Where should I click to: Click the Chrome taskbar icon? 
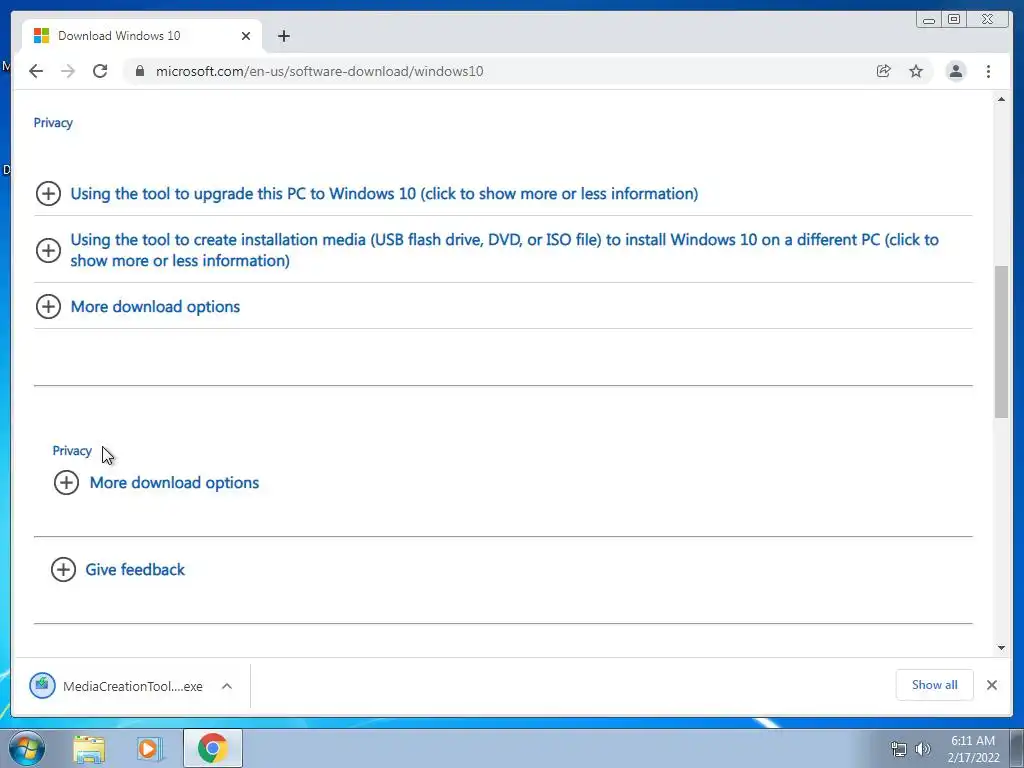tap(212, 748)
